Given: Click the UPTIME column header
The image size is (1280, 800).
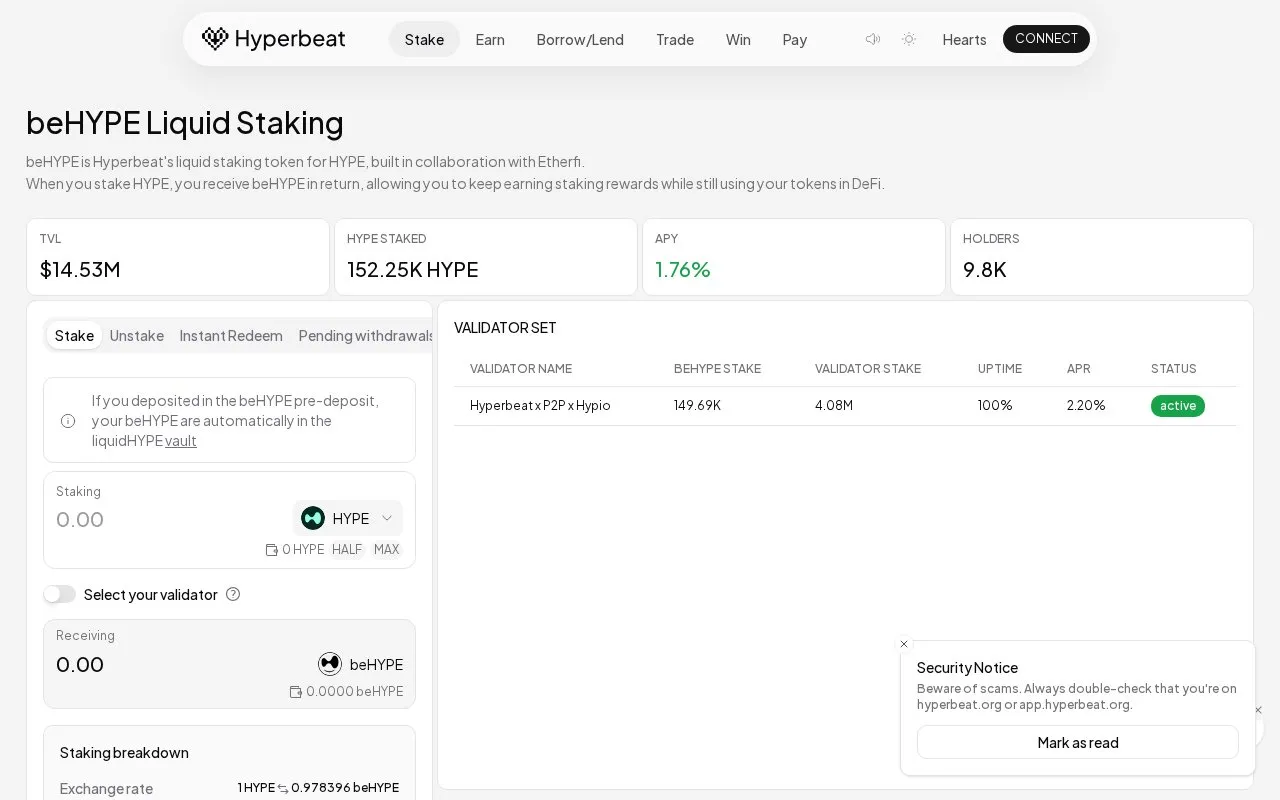Looking at the screenshot, I should pyautogui.click(x=1000, y=369).
